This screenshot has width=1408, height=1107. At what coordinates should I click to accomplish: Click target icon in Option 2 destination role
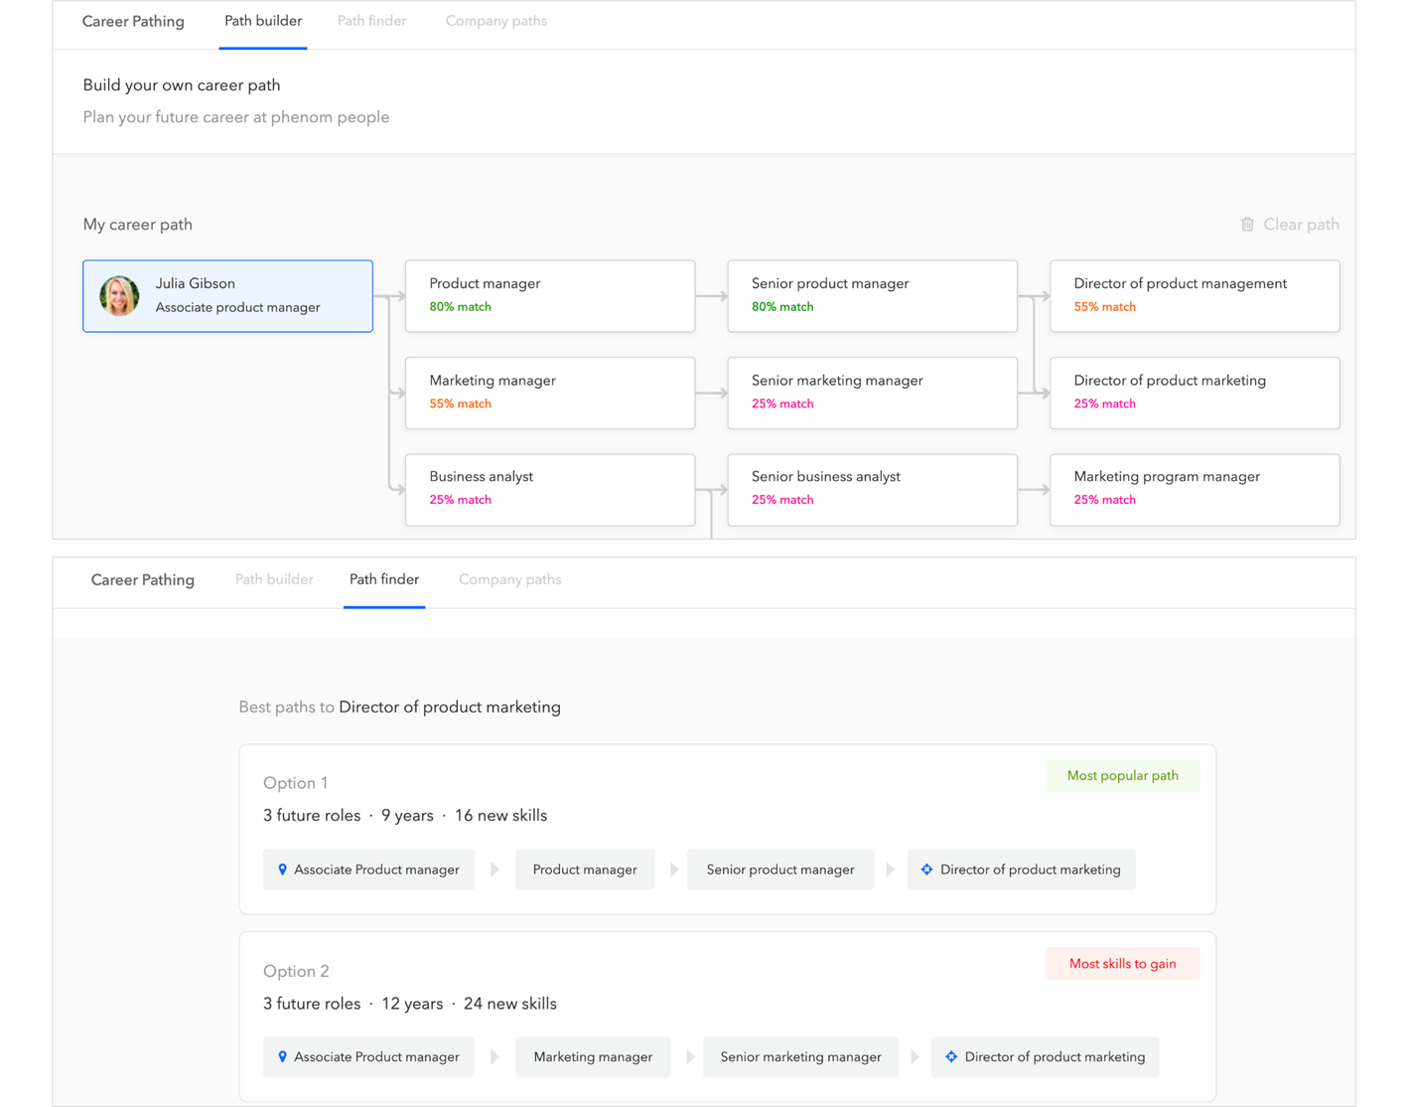[x=951, y=1057]
